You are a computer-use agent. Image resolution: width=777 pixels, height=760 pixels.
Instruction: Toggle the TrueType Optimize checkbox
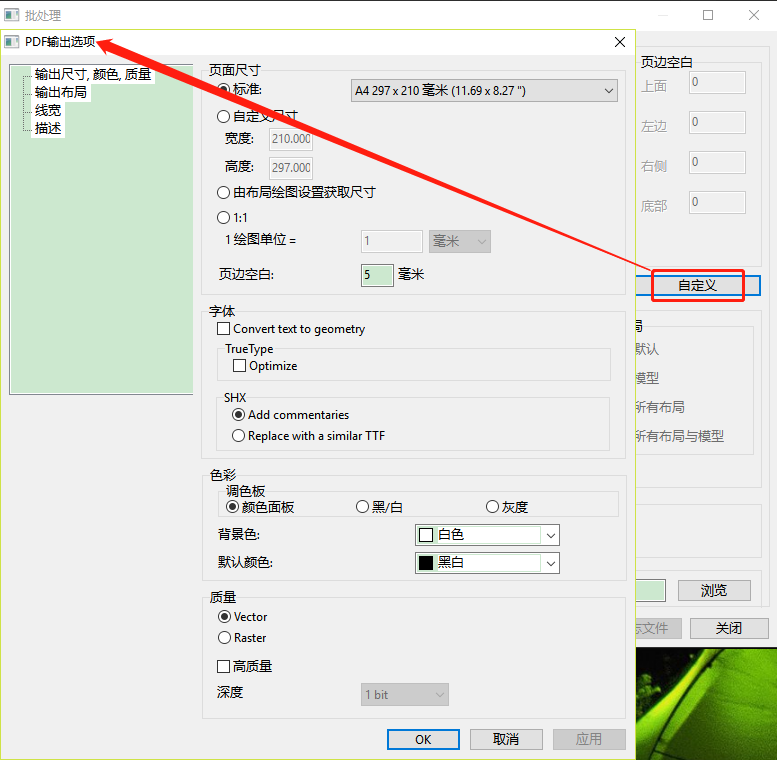(239, 366)
